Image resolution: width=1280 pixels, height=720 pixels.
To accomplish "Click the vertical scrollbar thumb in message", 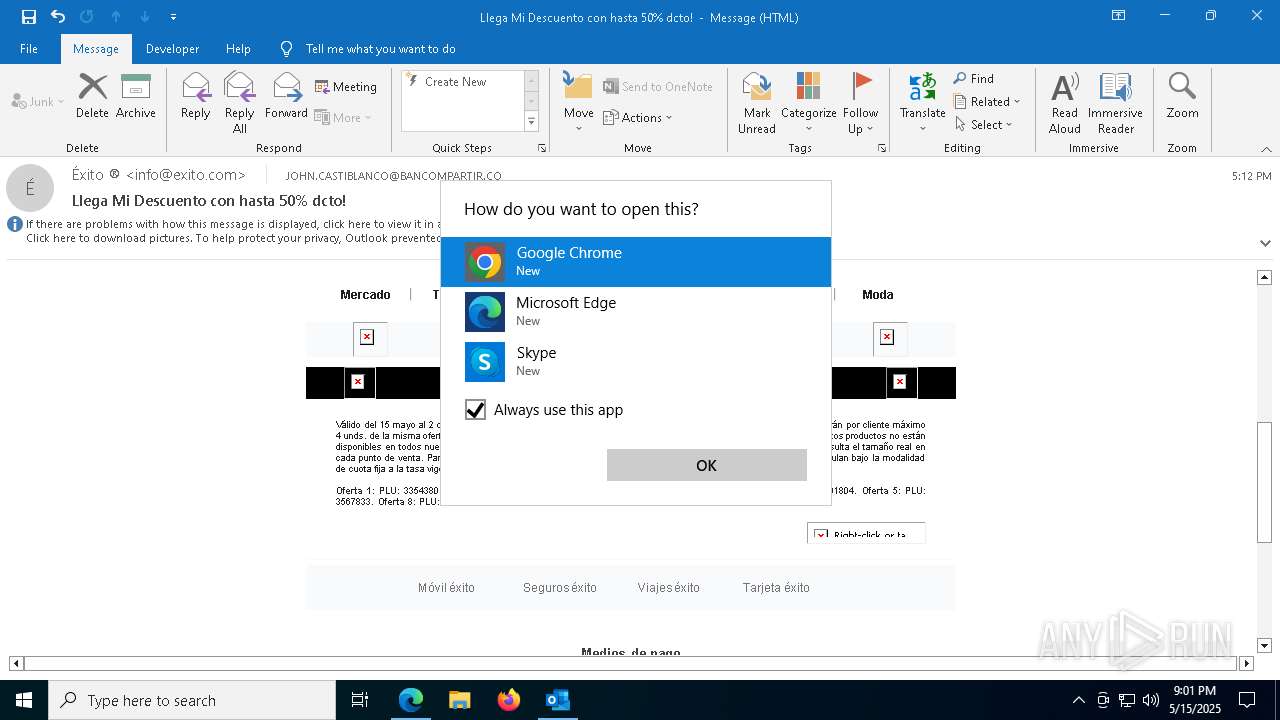I will click(1264, 483).
